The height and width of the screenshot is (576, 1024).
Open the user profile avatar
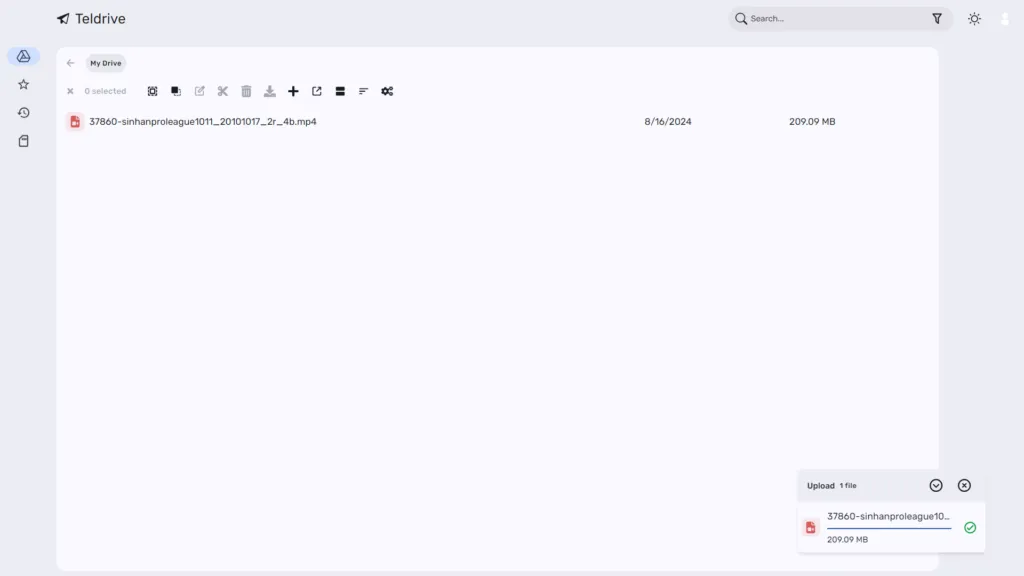pos(1004,18)
